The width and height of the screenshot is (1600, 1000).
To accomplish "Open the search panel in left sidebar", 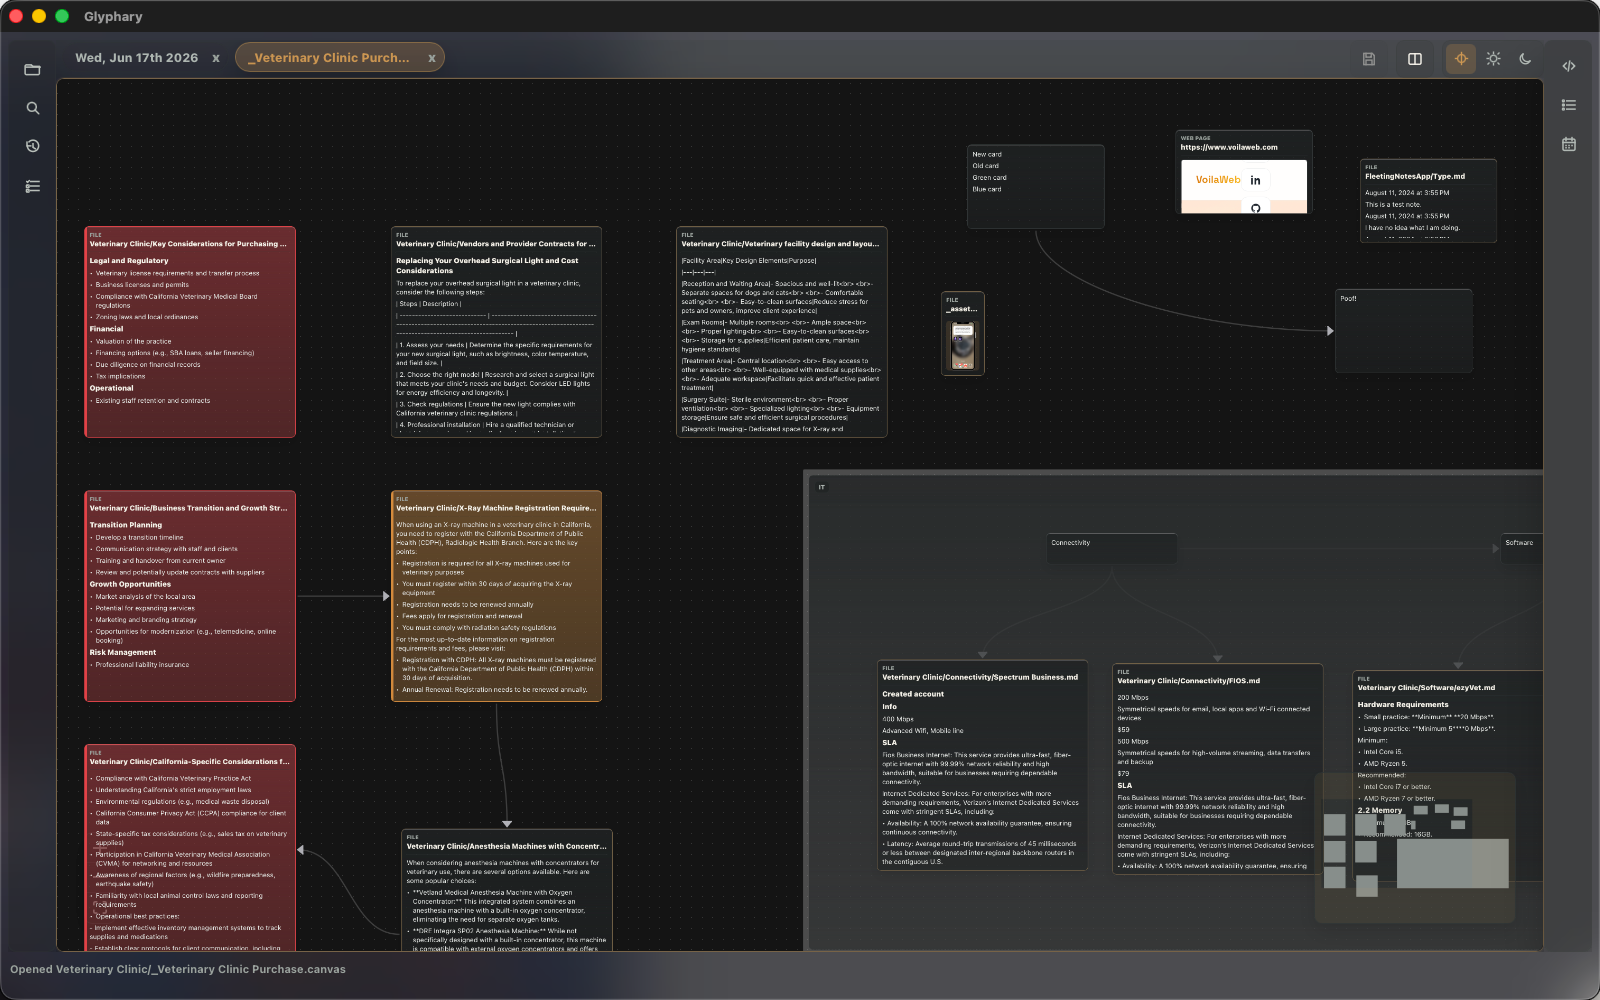I will (32, 108).
